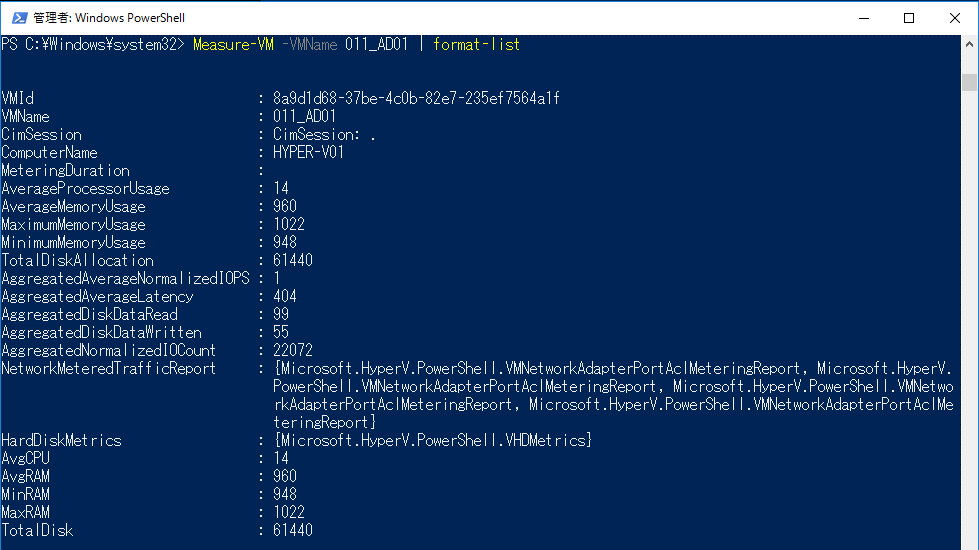Click the format-list text in the command
Screen dimensions: 979x550
tap(477, 45)
